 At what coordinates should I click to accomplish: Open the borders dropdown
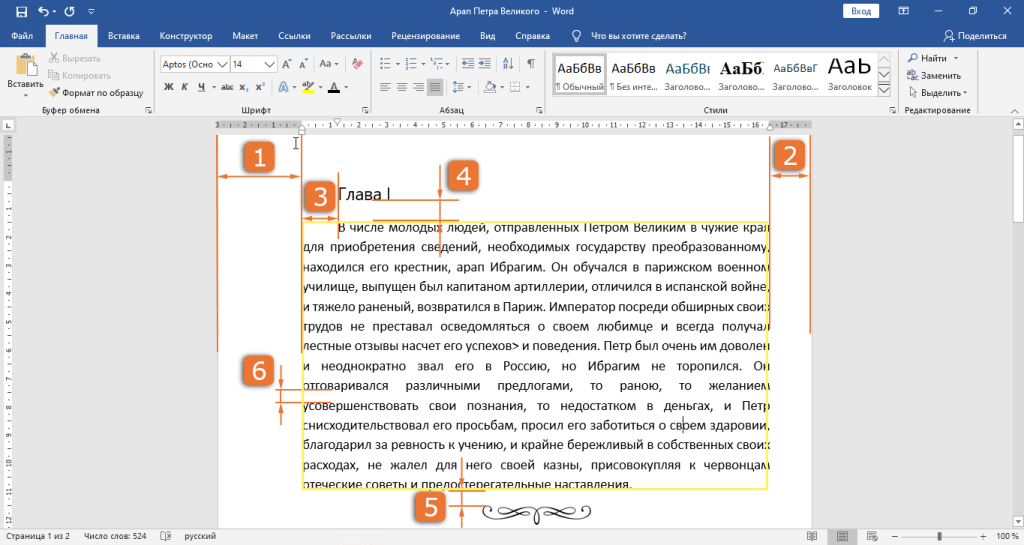point(528,87)
